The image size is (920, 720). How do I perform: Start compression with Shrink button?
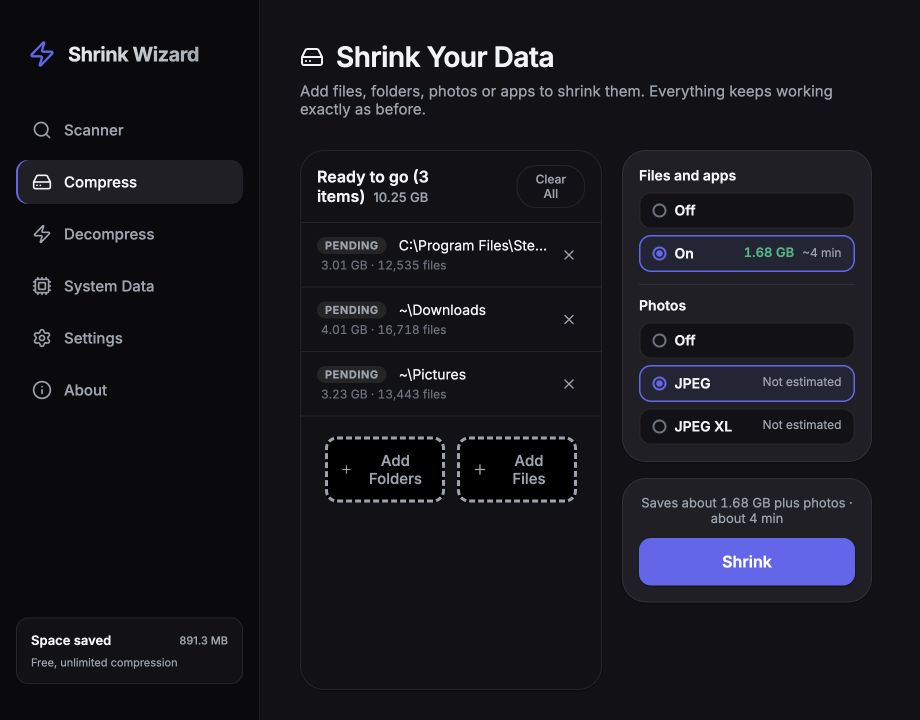746,562
